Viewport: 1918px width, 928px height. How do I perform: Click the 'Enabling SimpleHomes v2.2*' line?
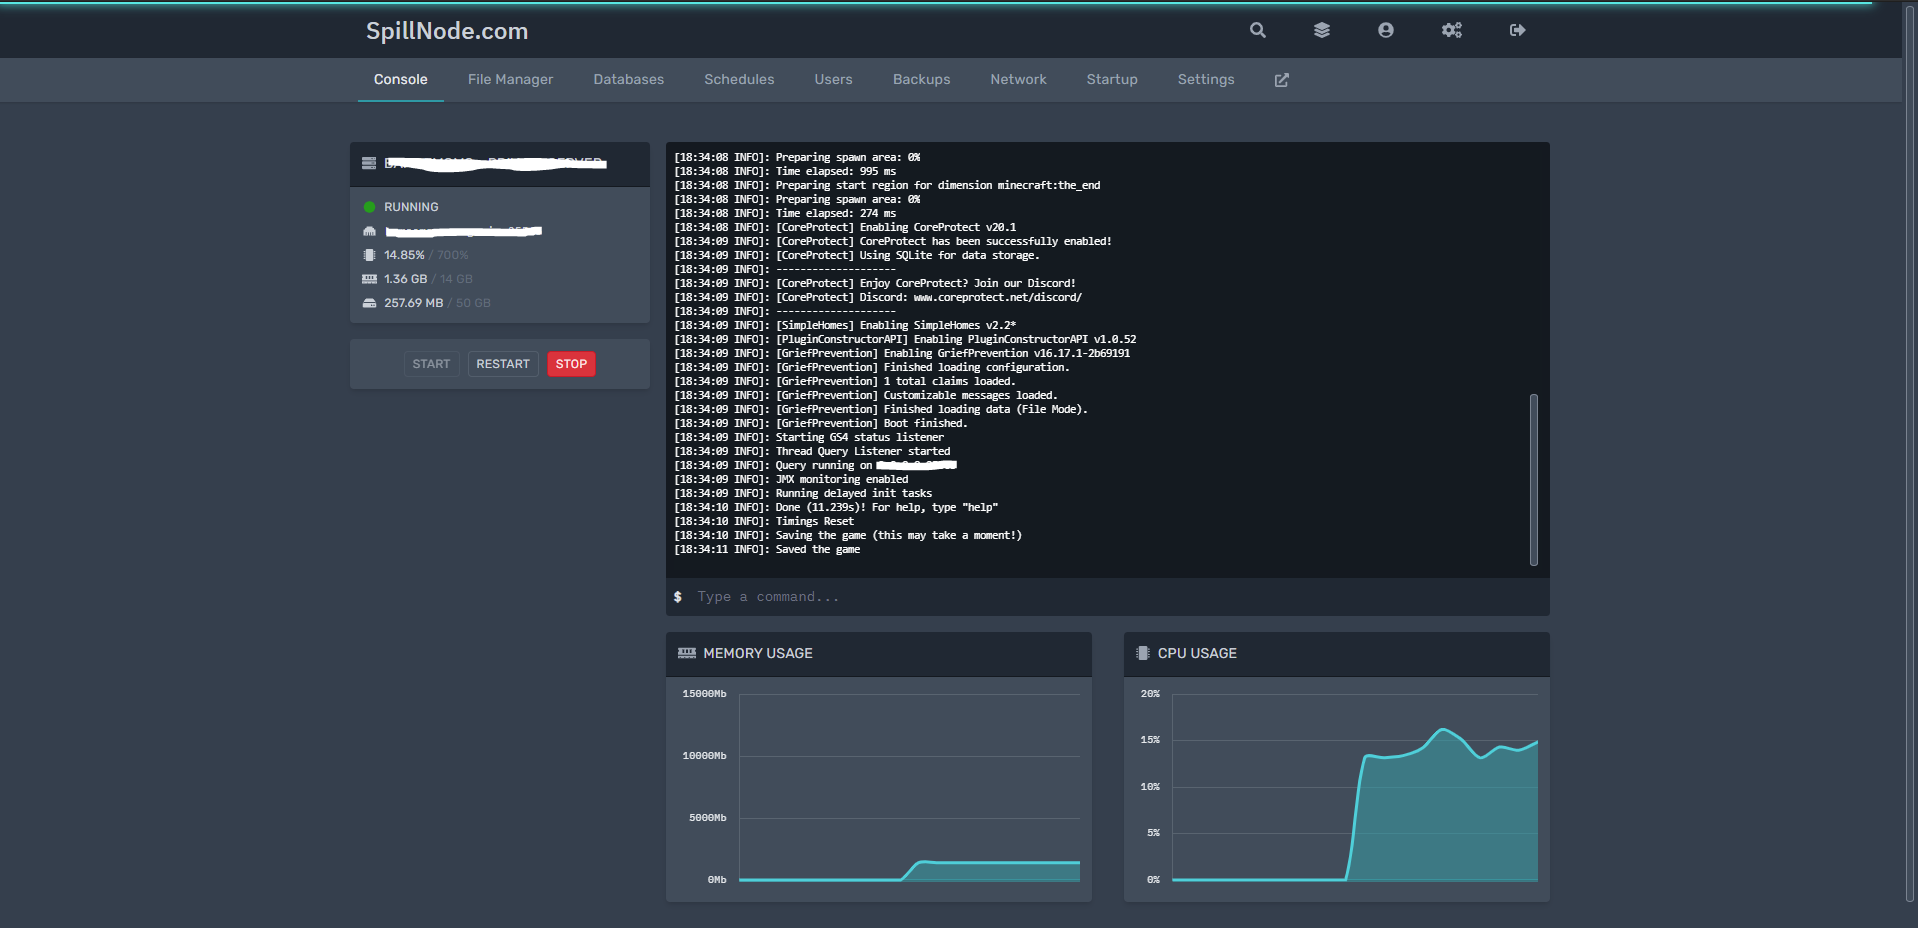click(845, 325)
